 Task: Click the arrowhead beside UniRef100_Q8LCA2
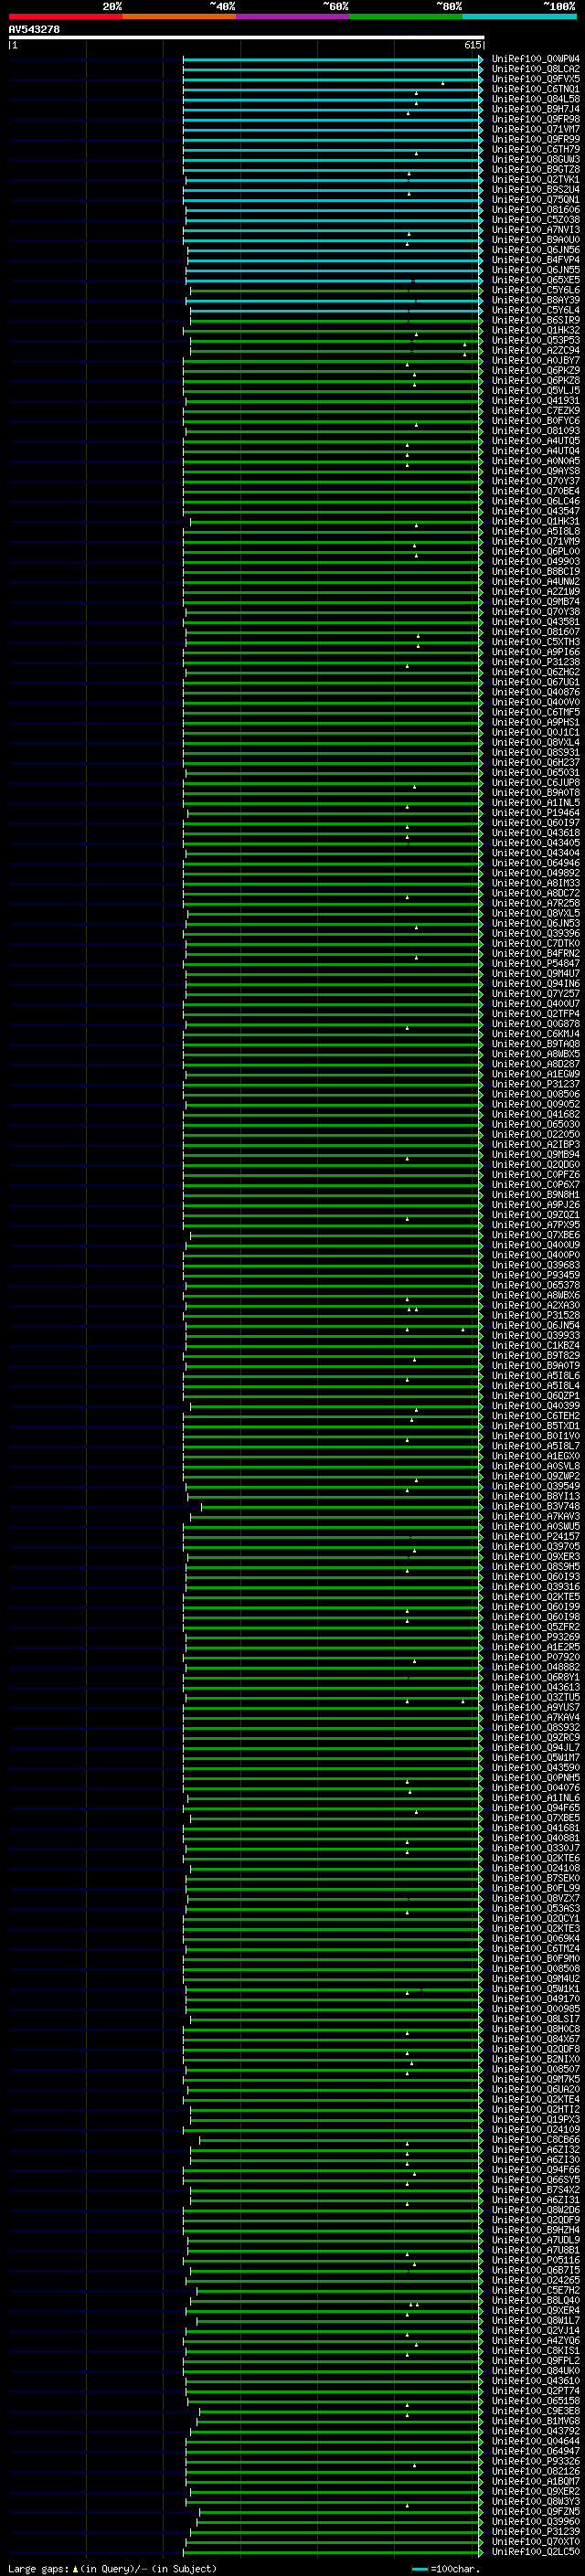[481, 69]
